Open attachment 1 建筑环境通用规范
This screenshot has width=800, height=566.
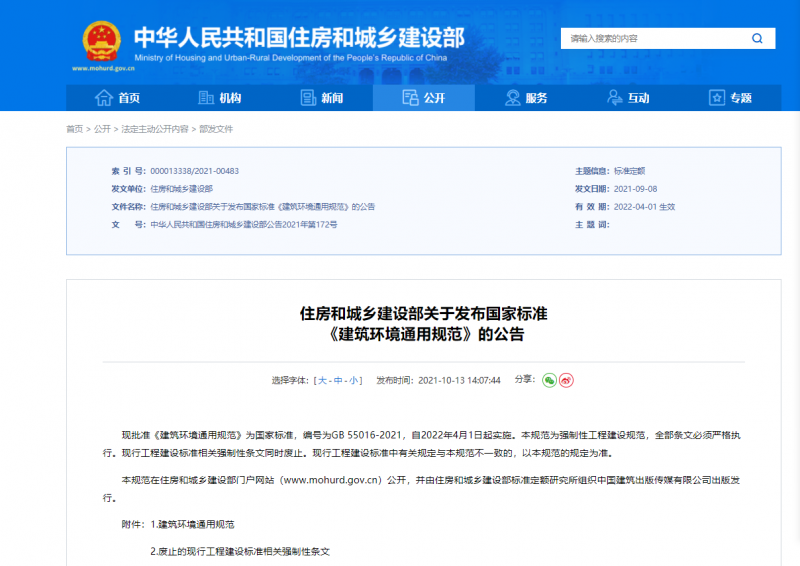click(x=197, y=524)
